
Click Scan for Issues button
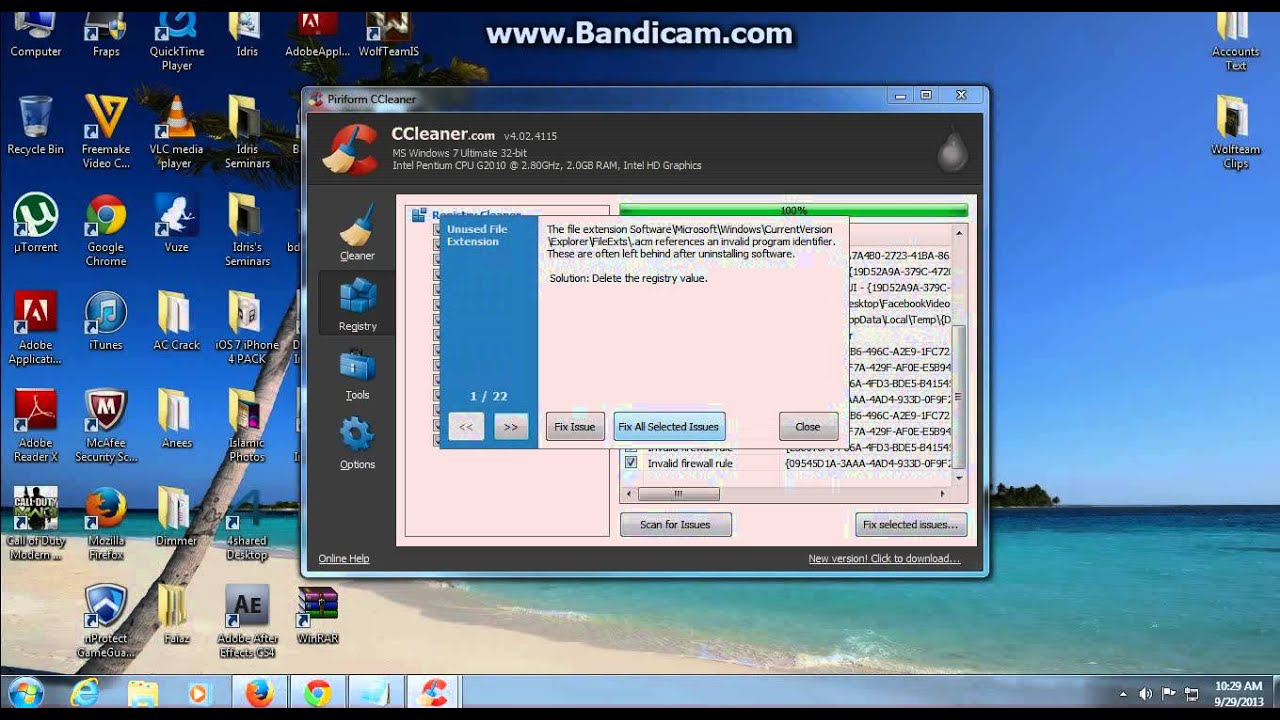[x=676, y=524]
